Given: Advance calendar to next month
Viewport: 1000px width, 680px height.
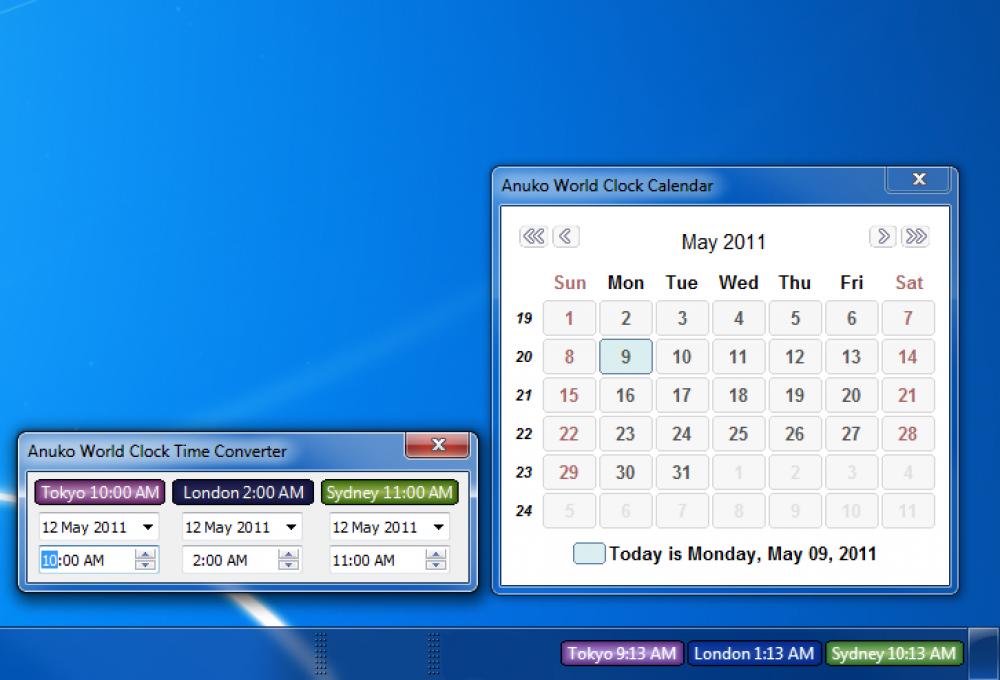Looking at the screenshot, I should click(883, 236).
